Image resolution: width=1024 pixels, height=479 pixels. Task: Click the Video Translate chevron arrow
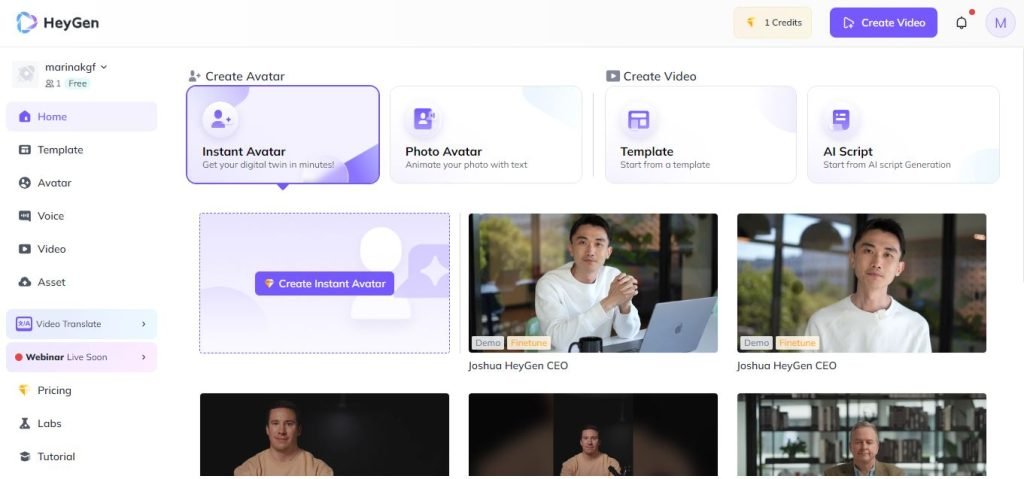144,324
